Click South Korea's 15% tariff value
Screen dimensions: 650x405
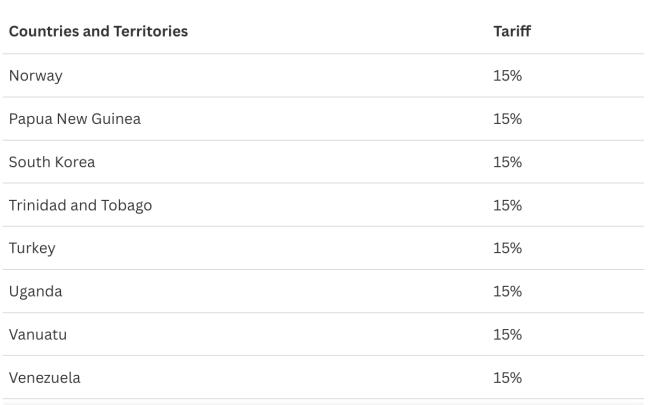point(507,162)
